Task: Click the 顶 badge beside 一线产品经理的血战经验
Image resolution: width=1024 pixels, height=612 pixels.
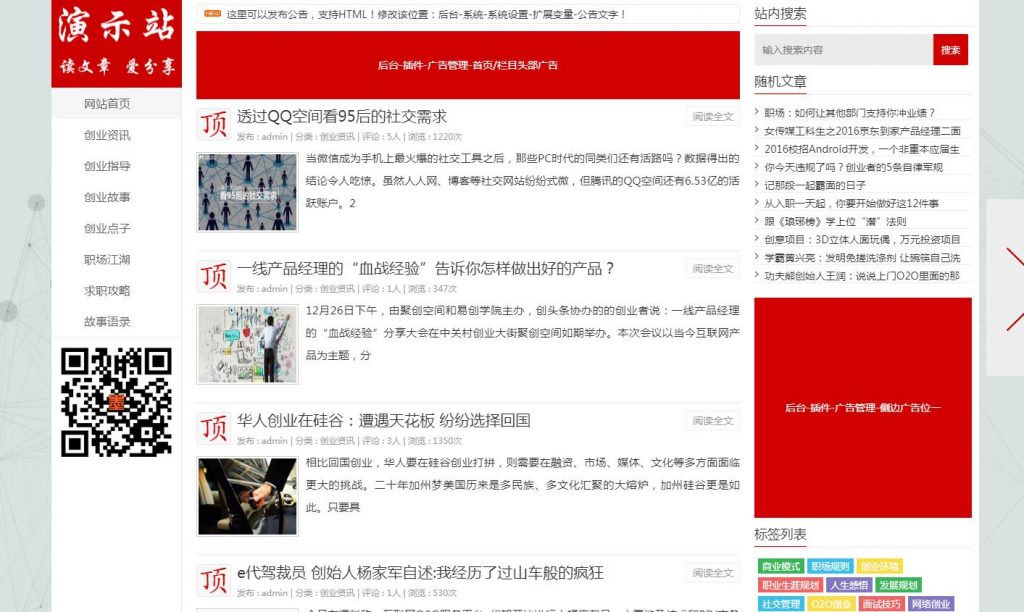Action: point(214,276)
